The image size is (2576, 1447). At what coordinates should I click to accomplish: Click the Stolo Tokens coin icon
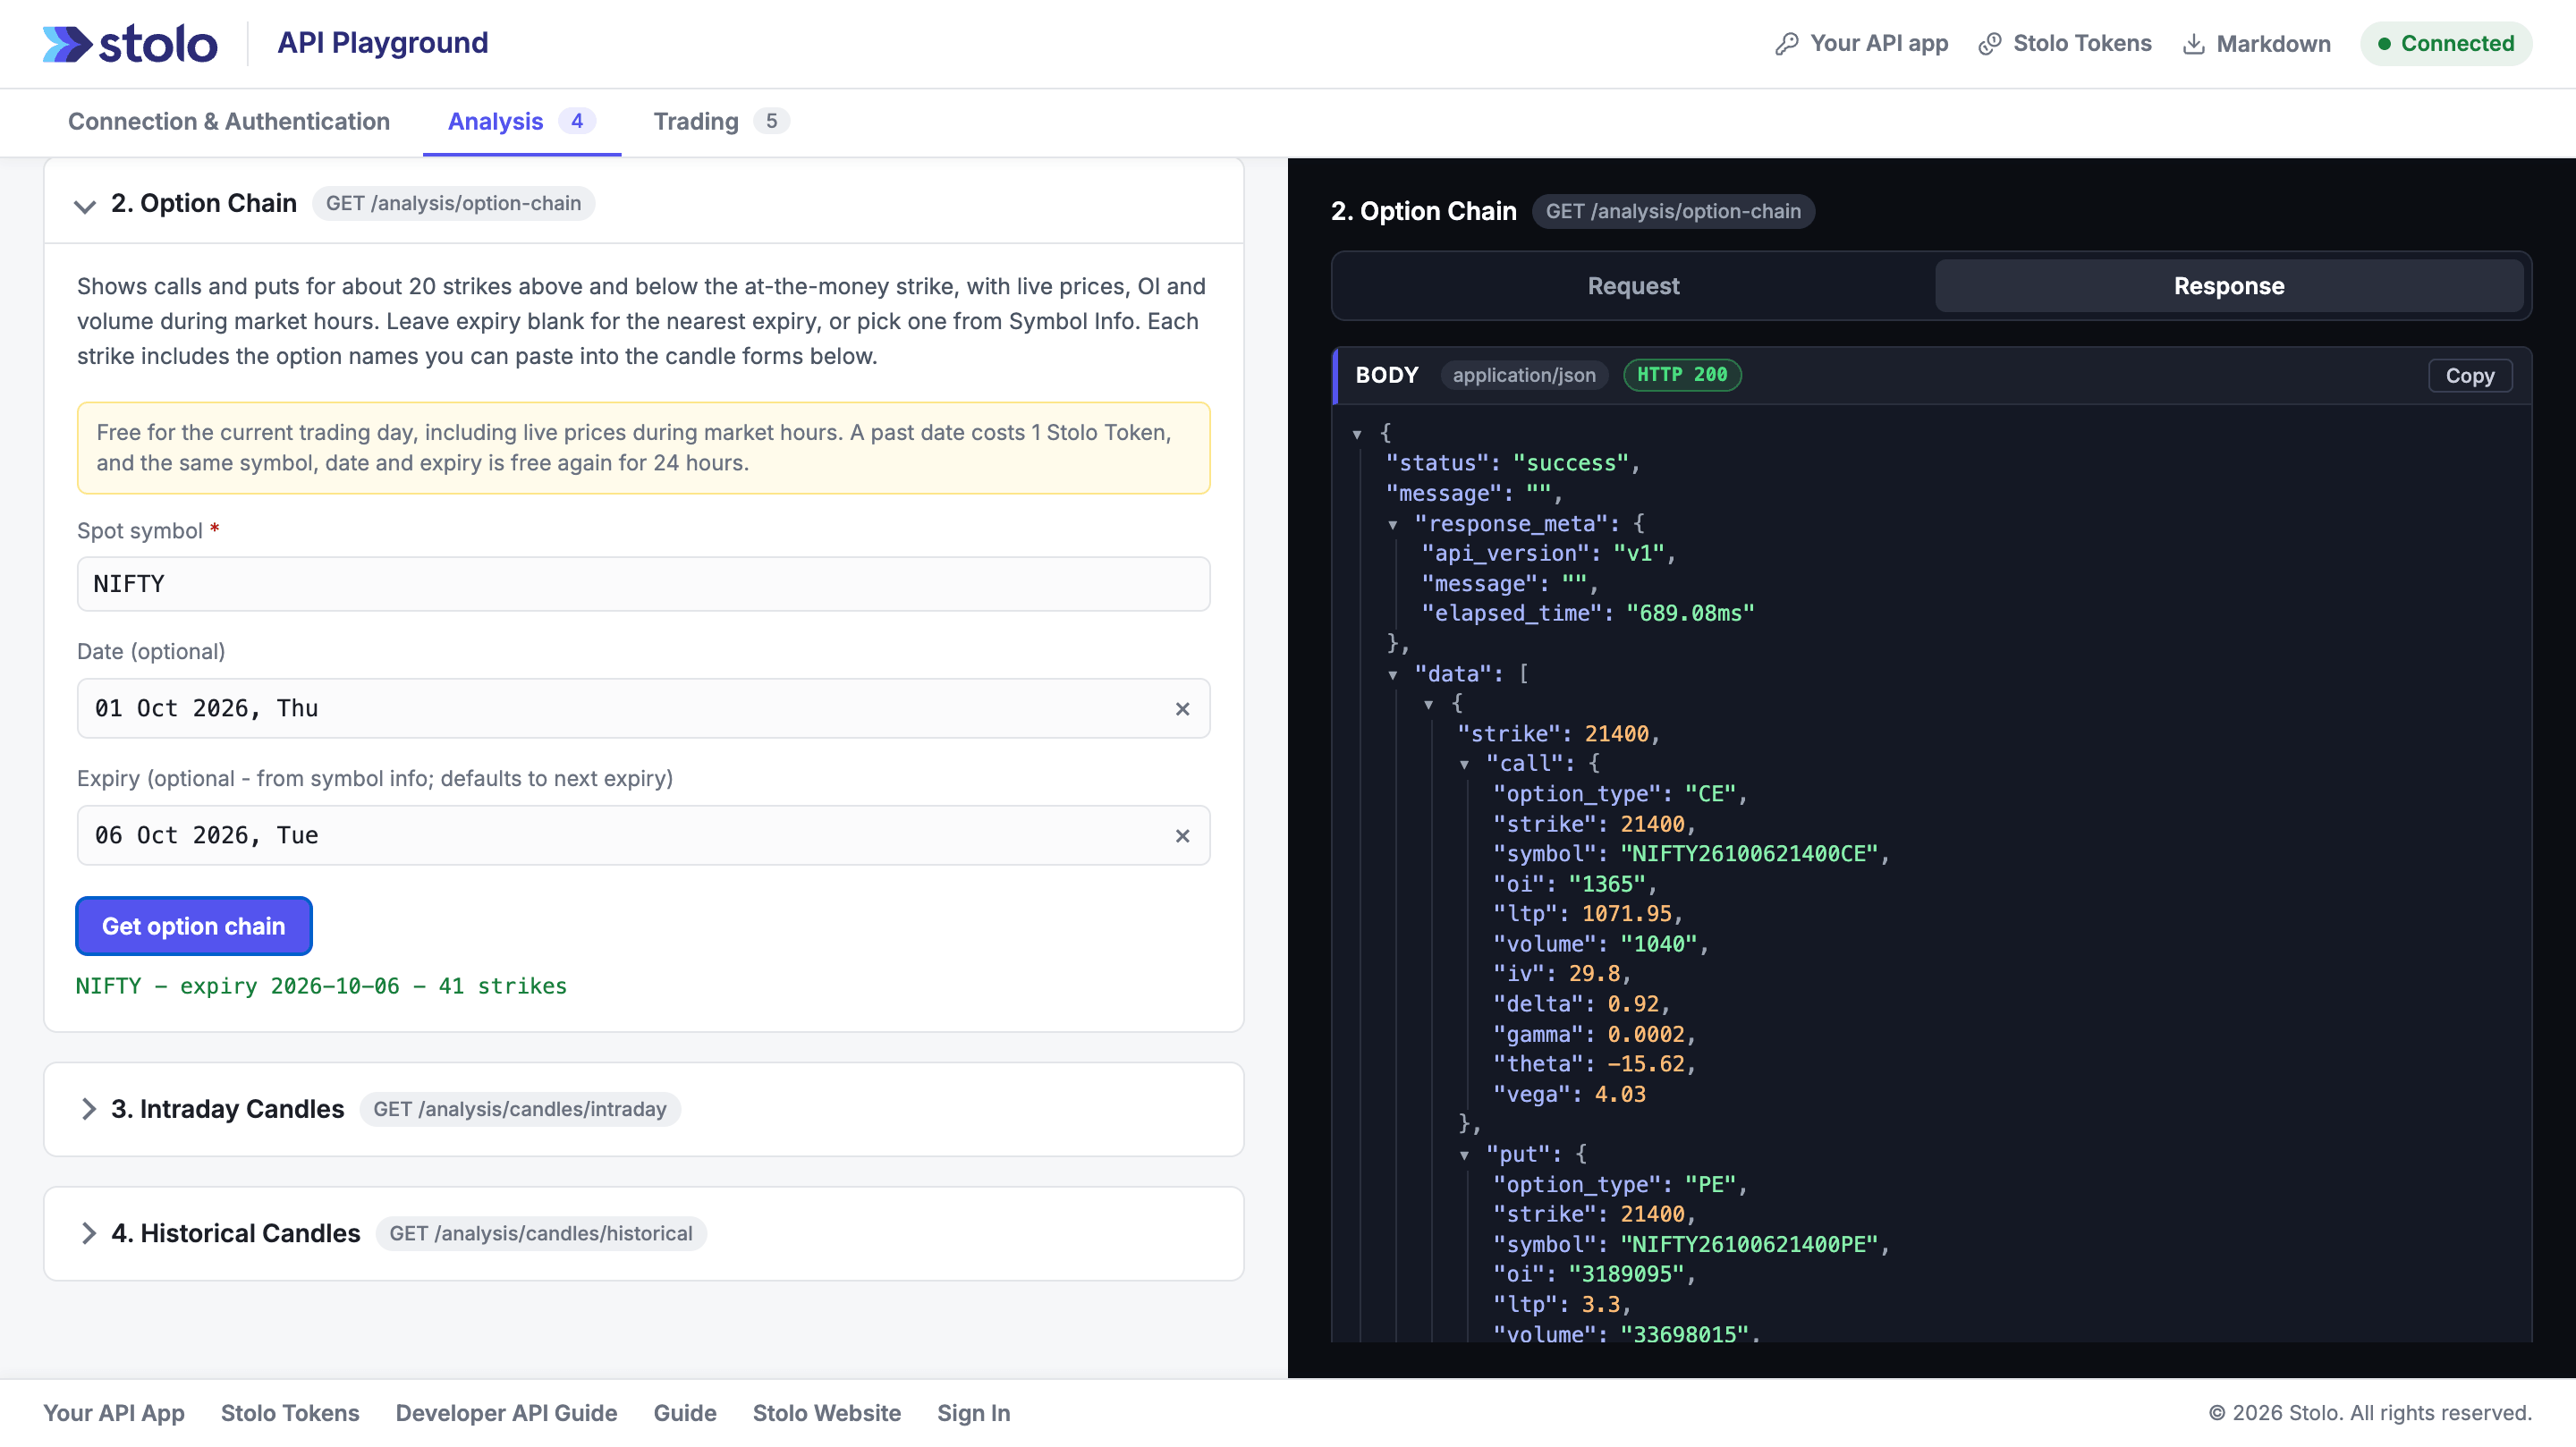(x=1989, y=44)
